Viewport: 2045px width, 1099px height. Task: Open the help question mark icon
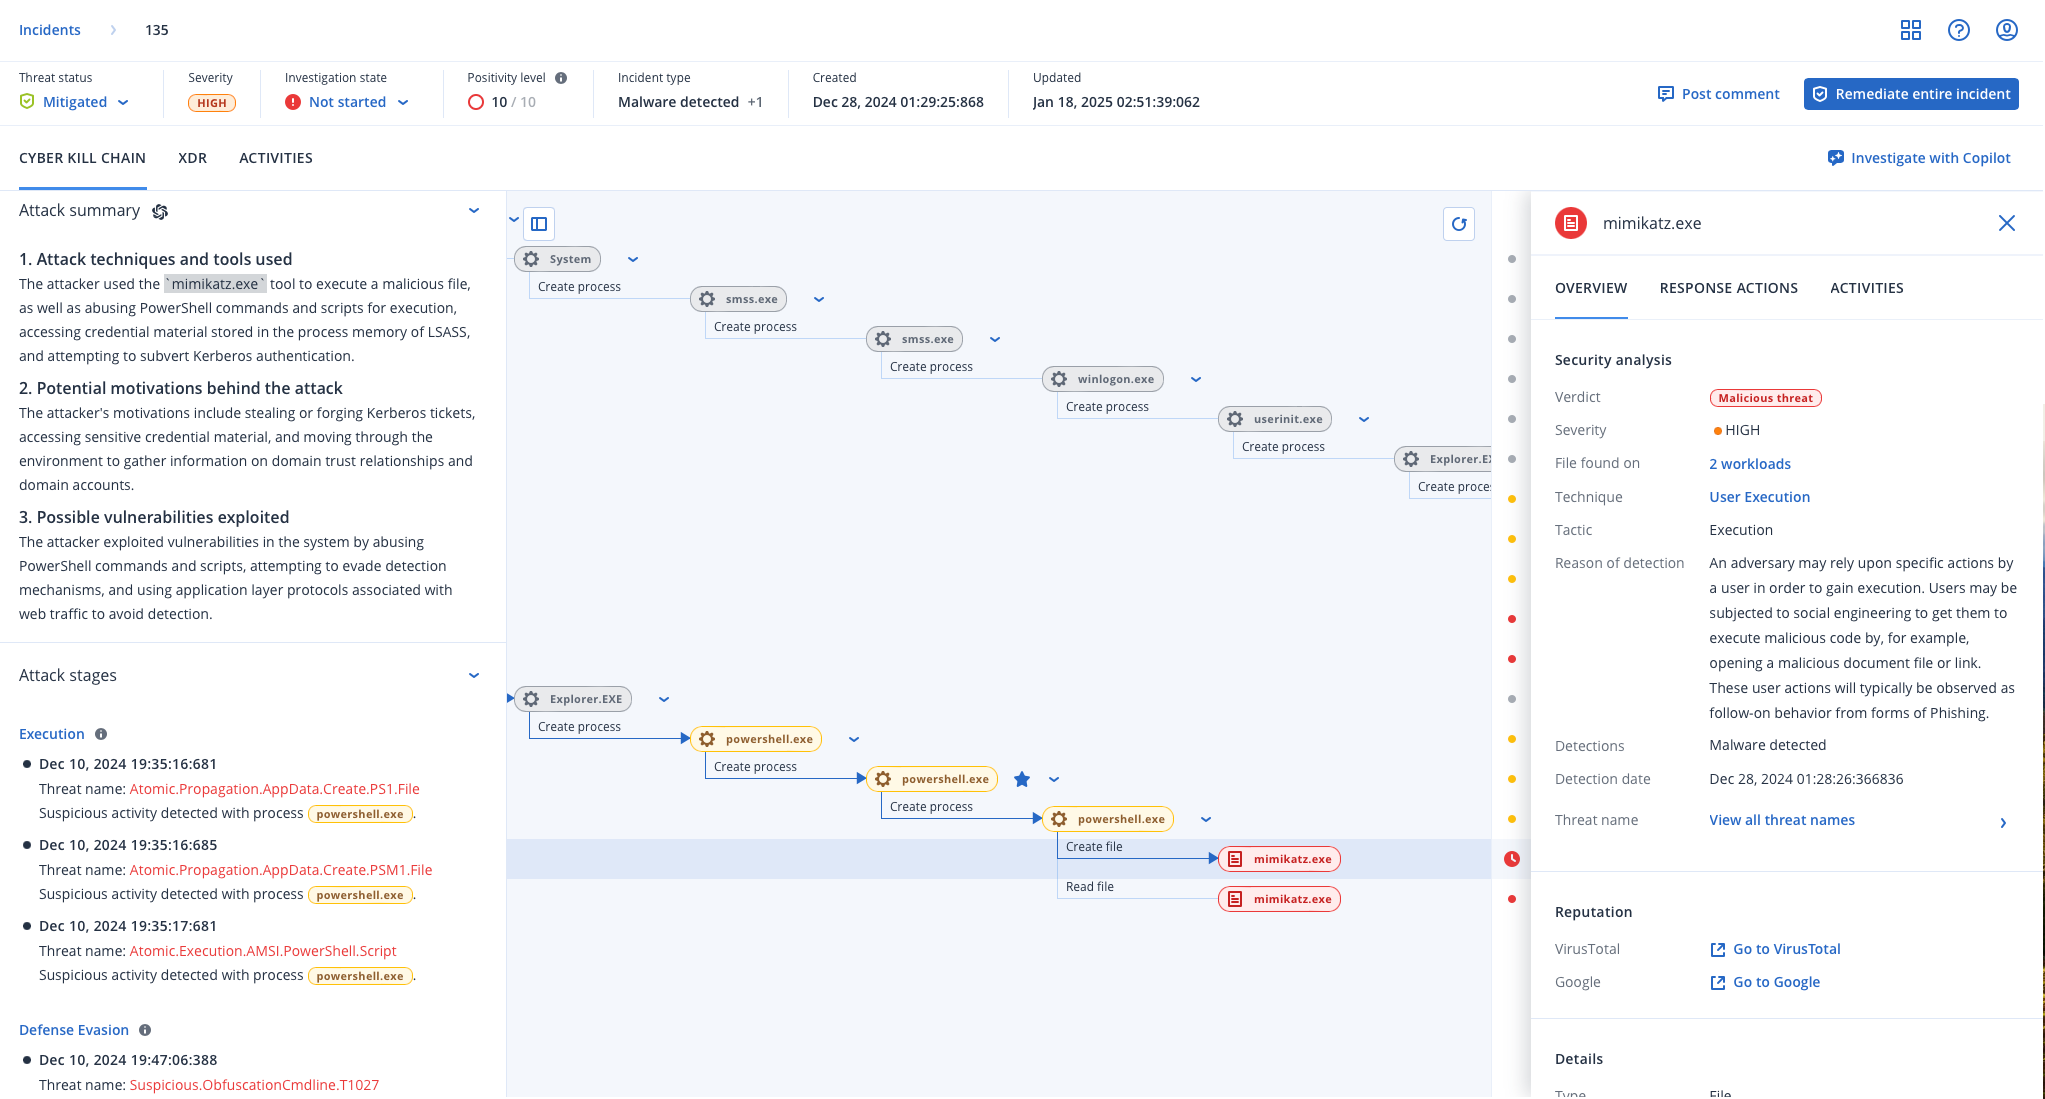(x=1958, y=30)
